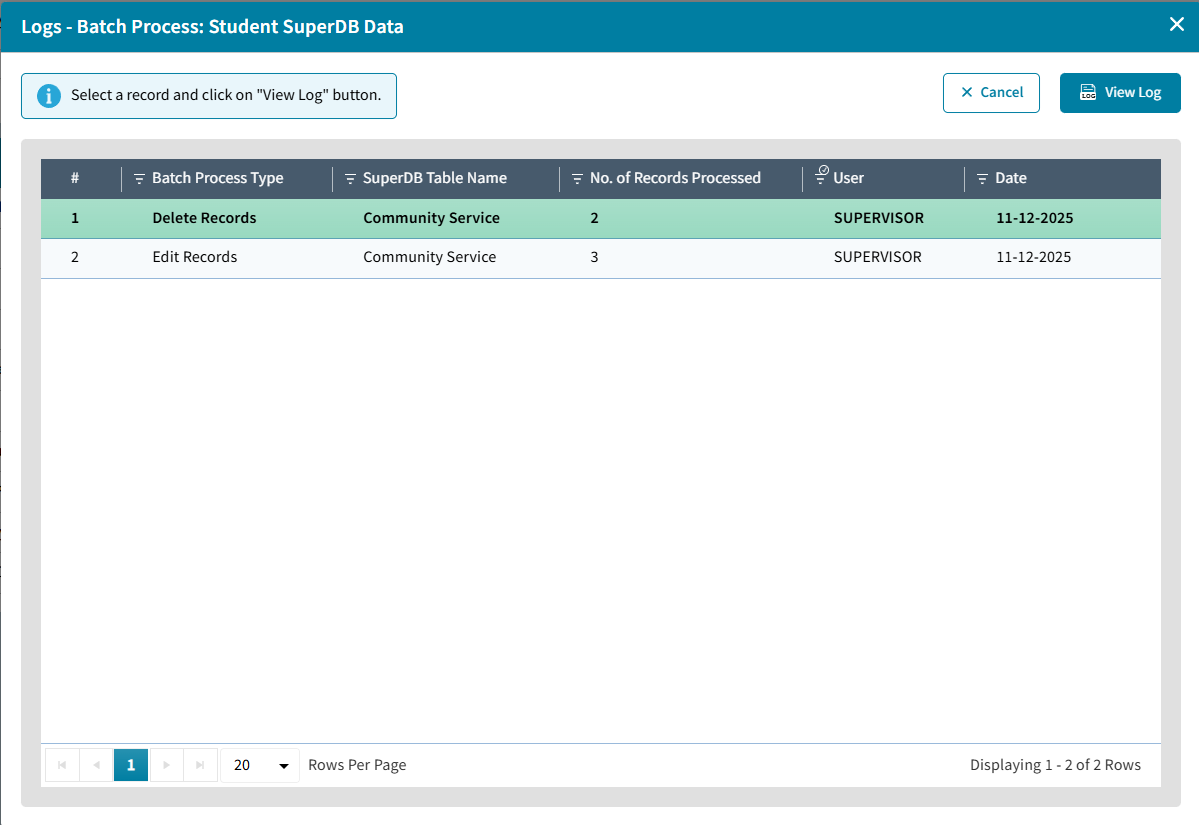Viewport: 1199px width, 825px height.
Task: Click the Displaying 1 - 2 of 2 Rows text
Action: 1055,765
